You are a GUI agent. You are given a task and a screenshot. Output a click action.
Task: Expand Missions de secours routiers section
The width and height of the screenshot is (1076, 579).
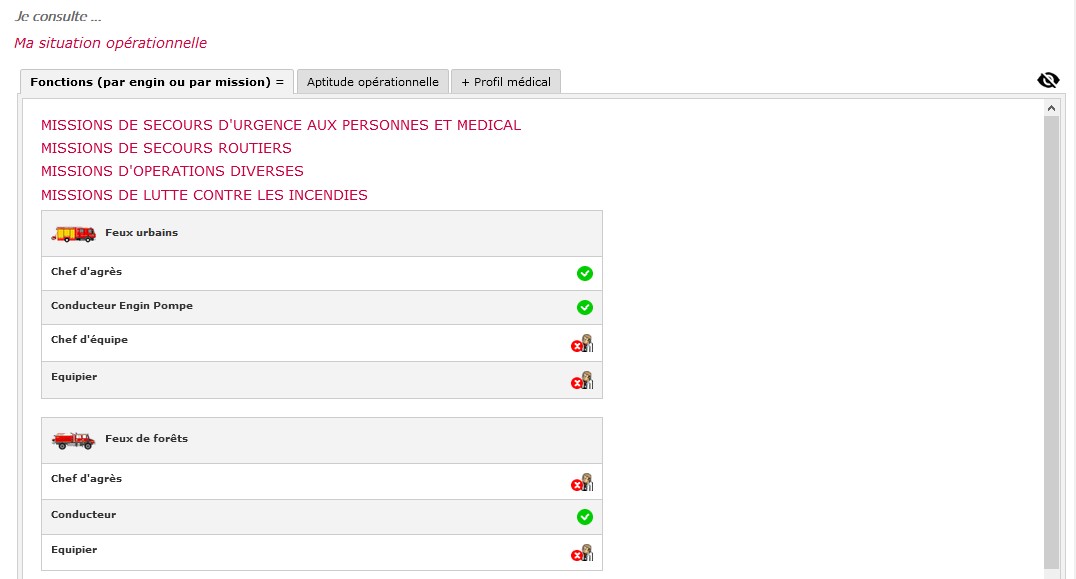(166, 148)
